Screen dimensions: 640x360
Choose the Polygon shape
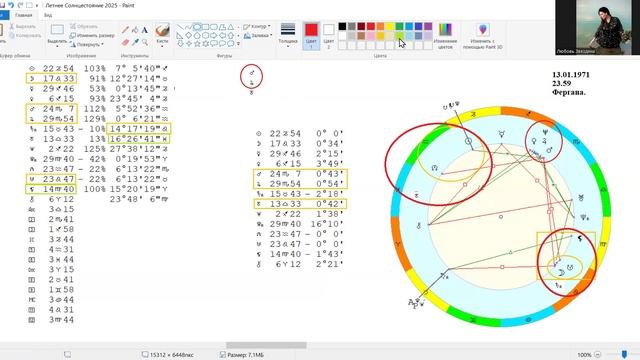tap(222, 27)
